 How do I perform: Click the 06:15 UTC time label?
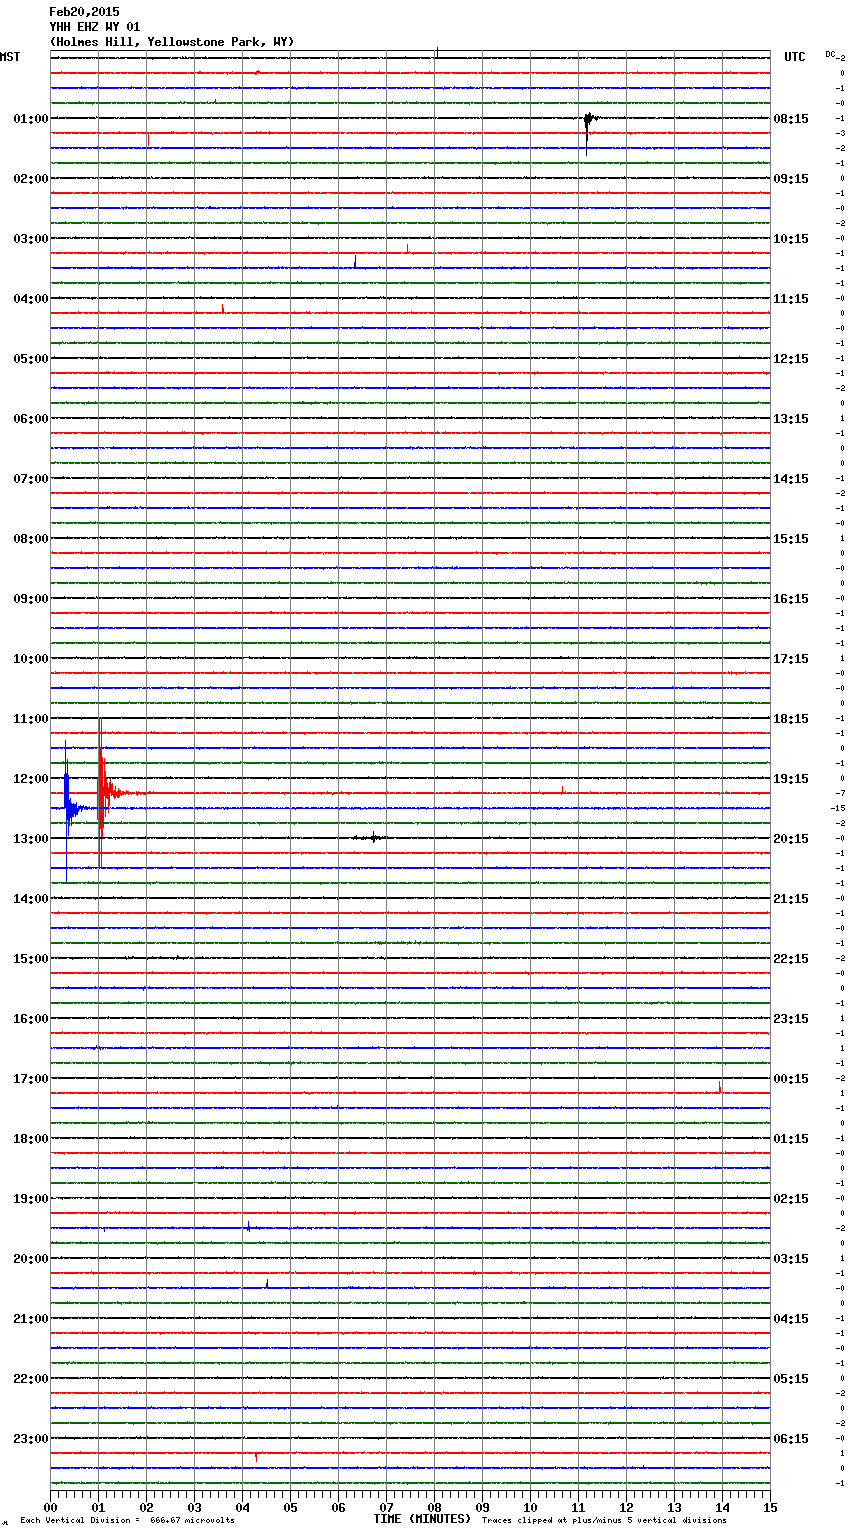(x=791, y=1439)
